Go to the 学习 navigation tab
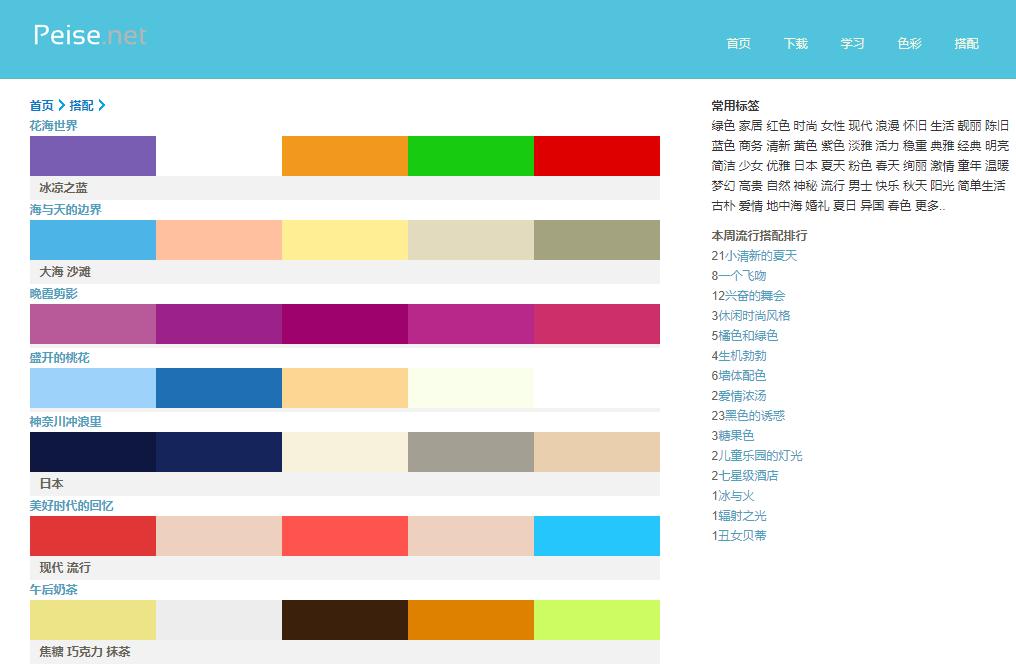The image size is (1016, 667). click(x=852, y=44)
